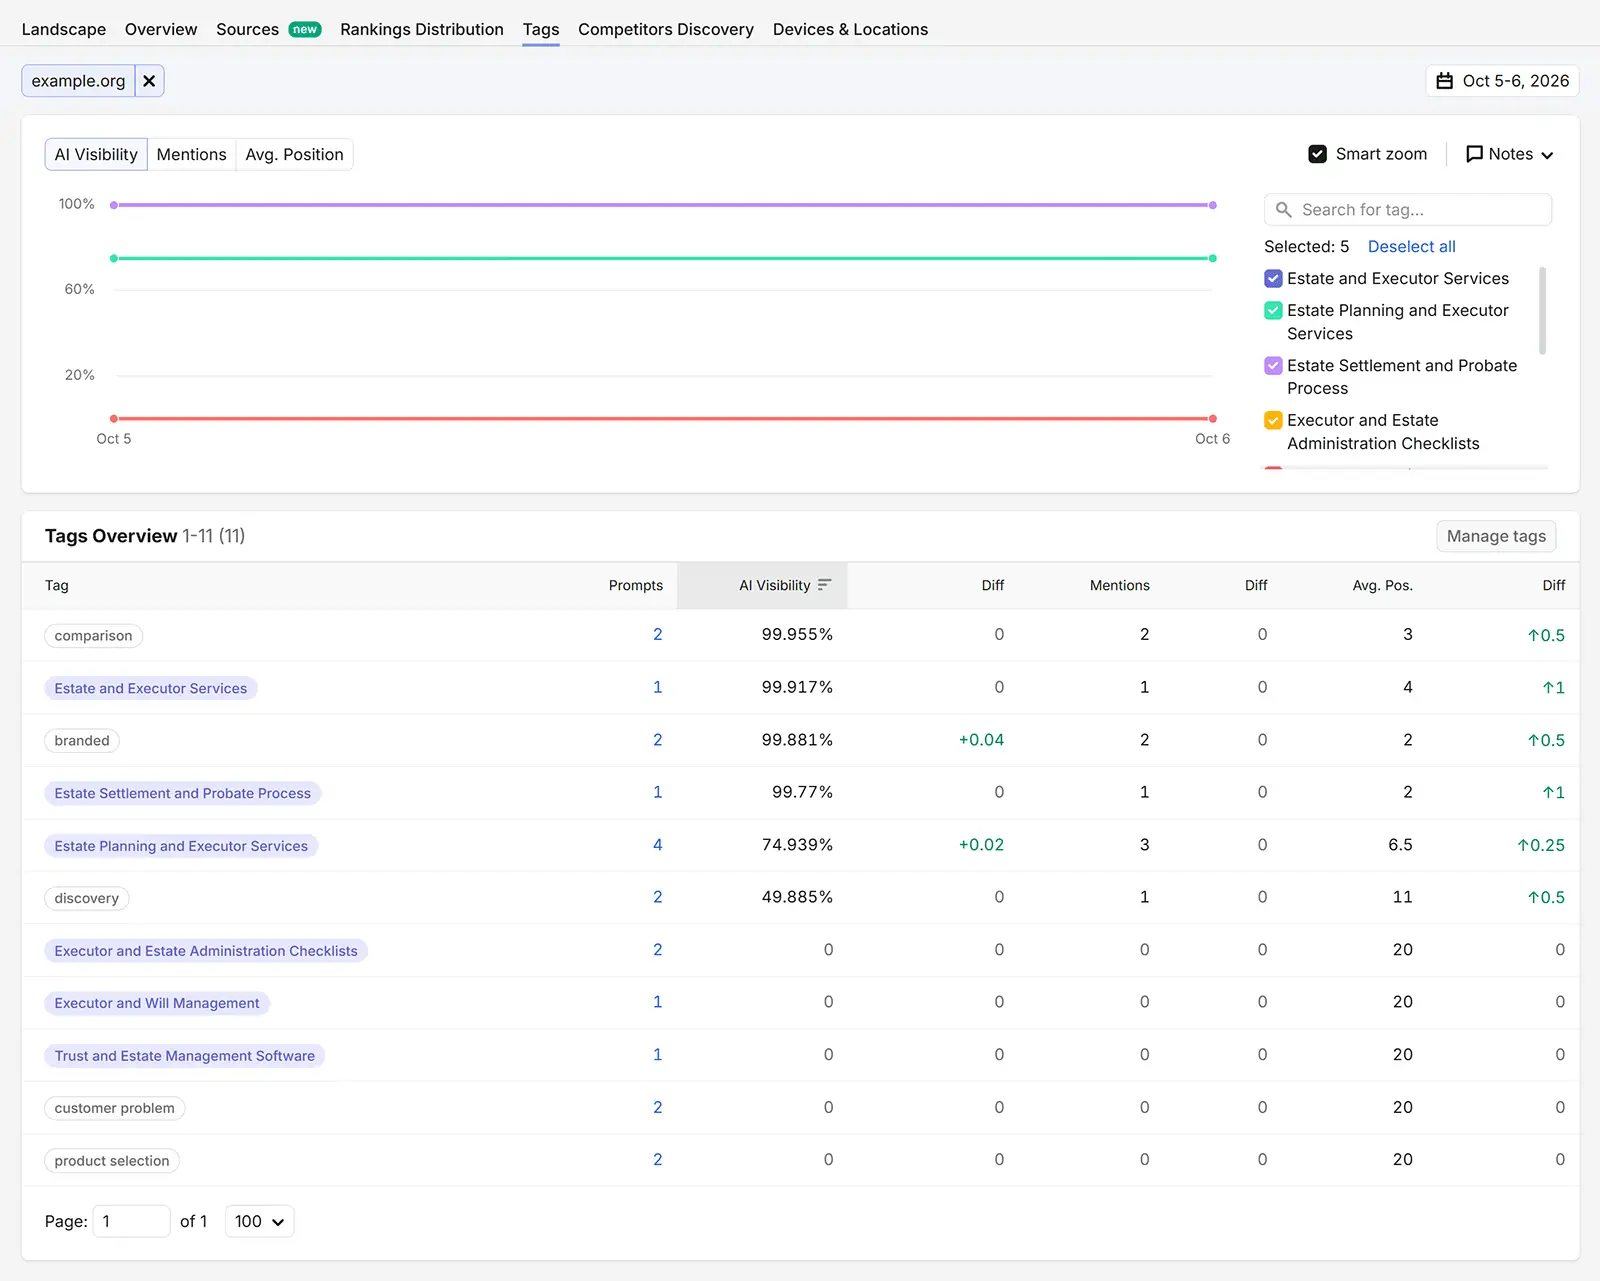
Task: Click the discovery tag chip
Action: pyautogui.click(x=87, y=898)
